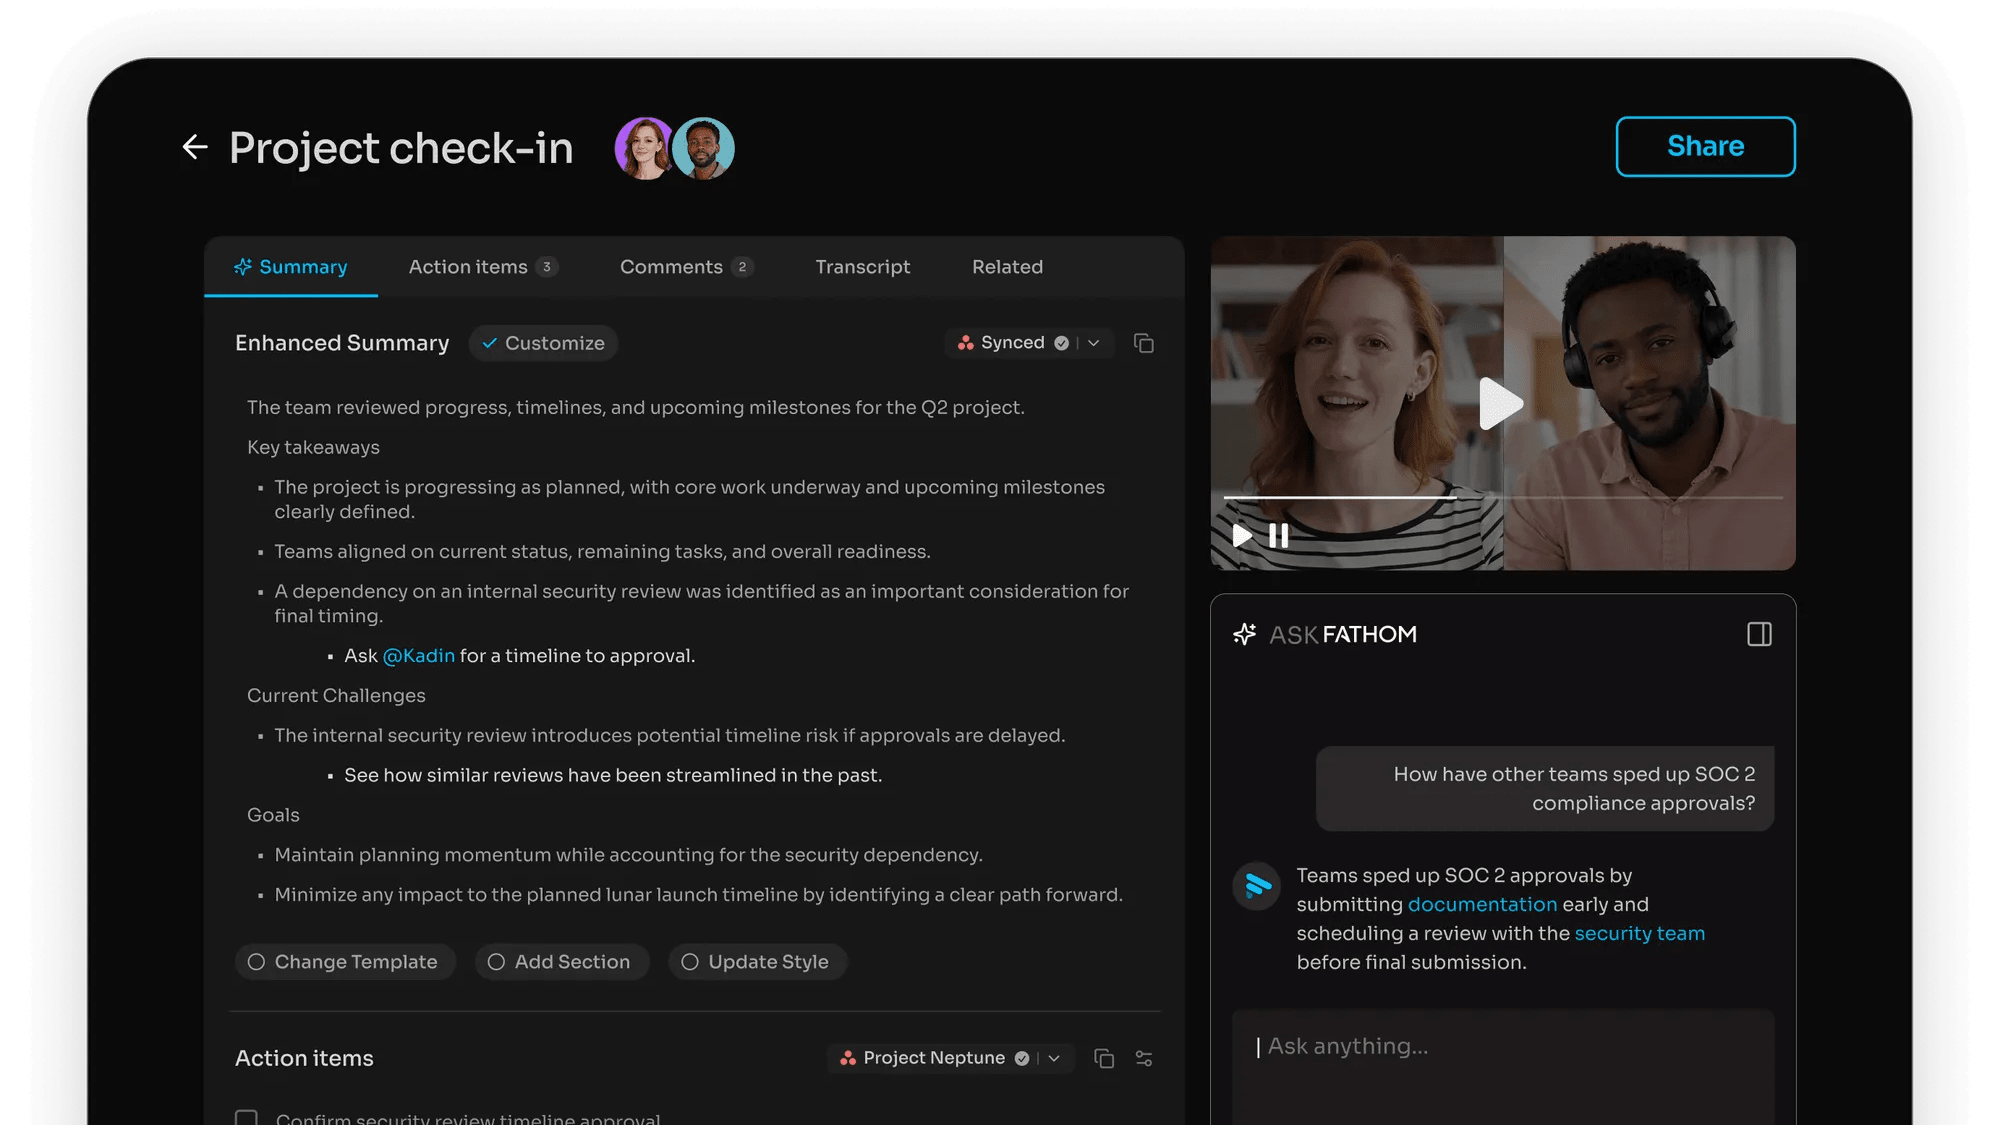Select the Update Style option
The image size is (2000, 1125).
pos(758,962)
